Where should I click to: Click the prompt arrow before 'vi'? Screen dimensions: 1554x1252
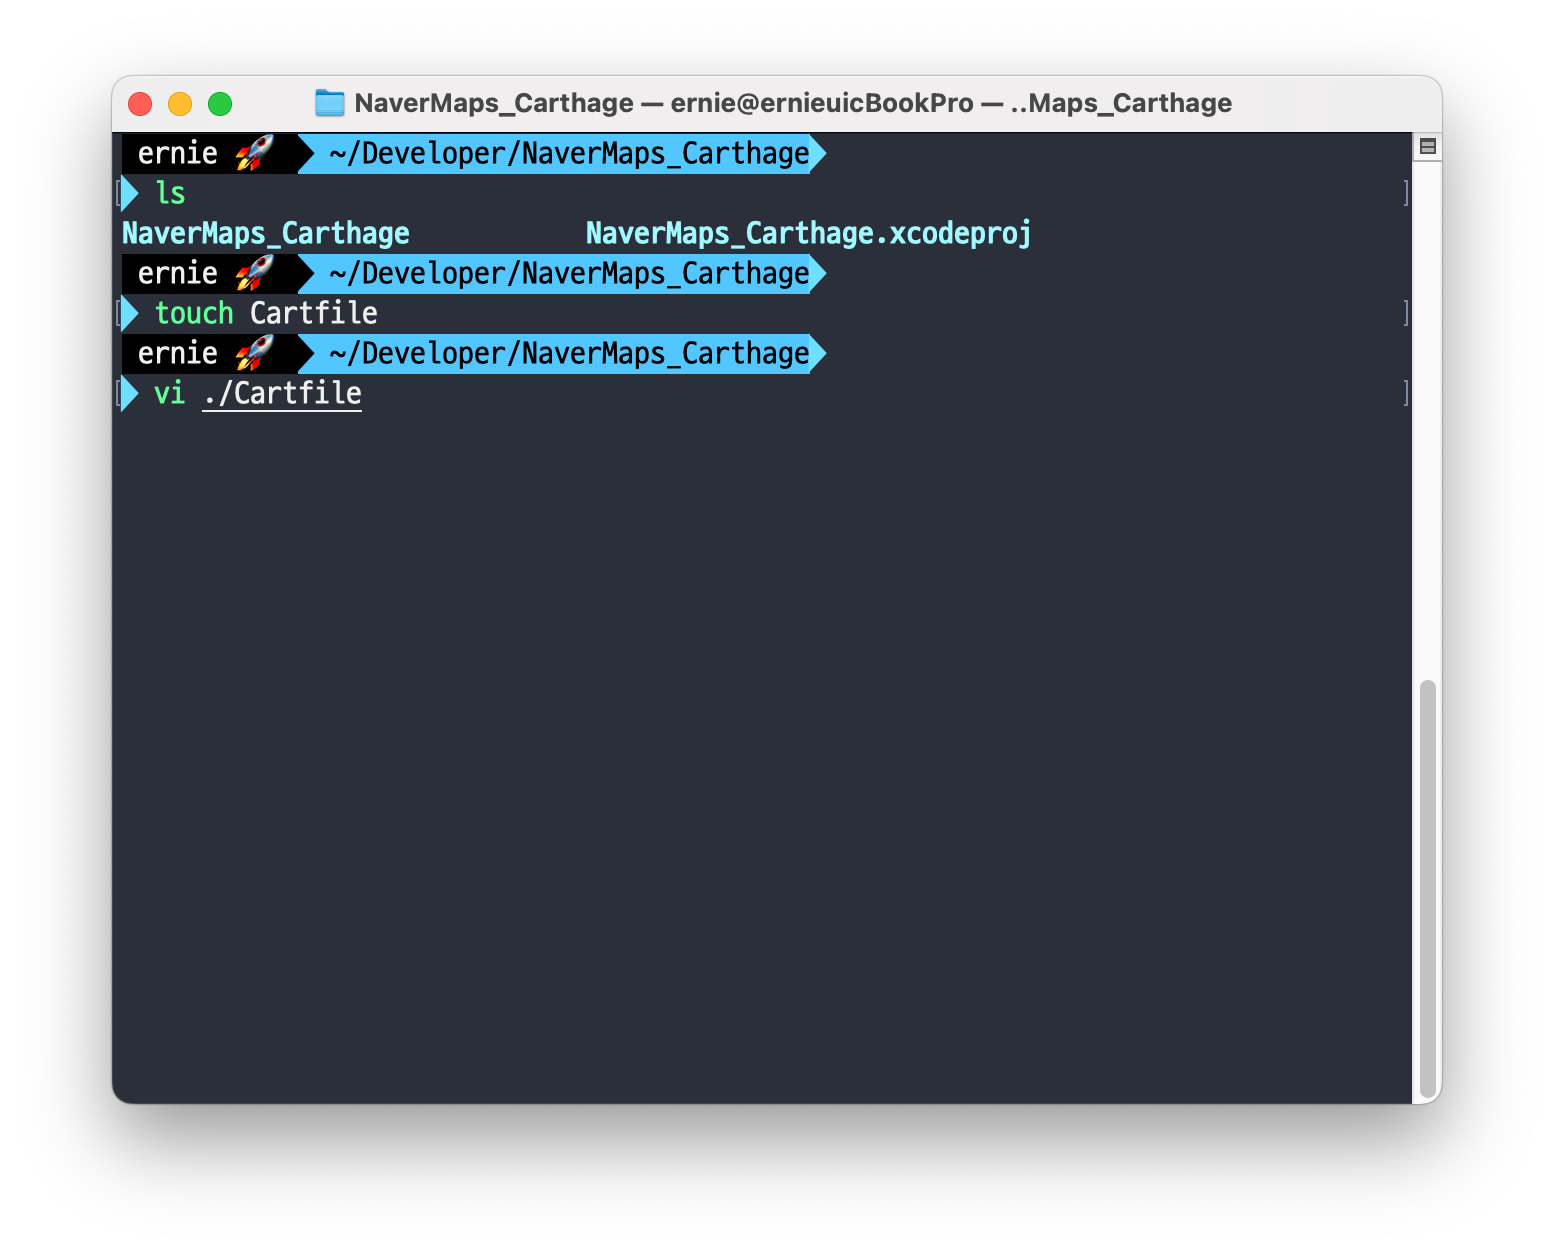coord(129,393)
